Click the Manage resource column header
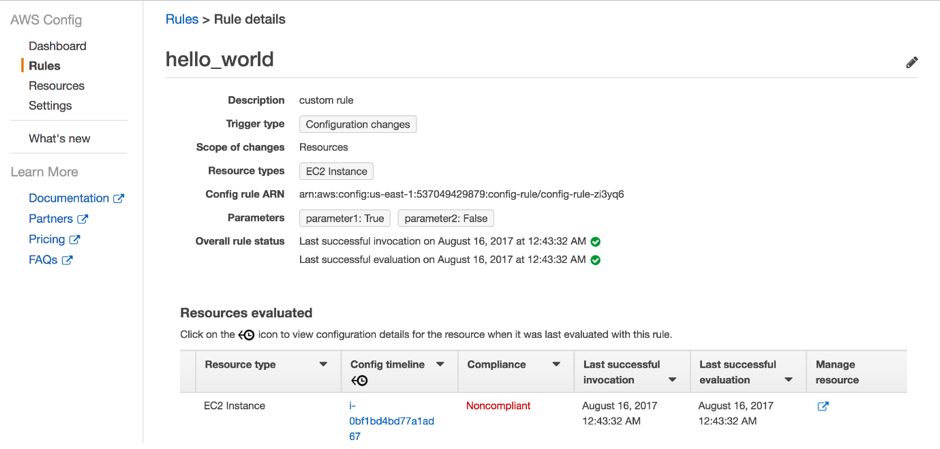This screenshot has width=940, height=449. pyautogui.click(x=837, y=372)
